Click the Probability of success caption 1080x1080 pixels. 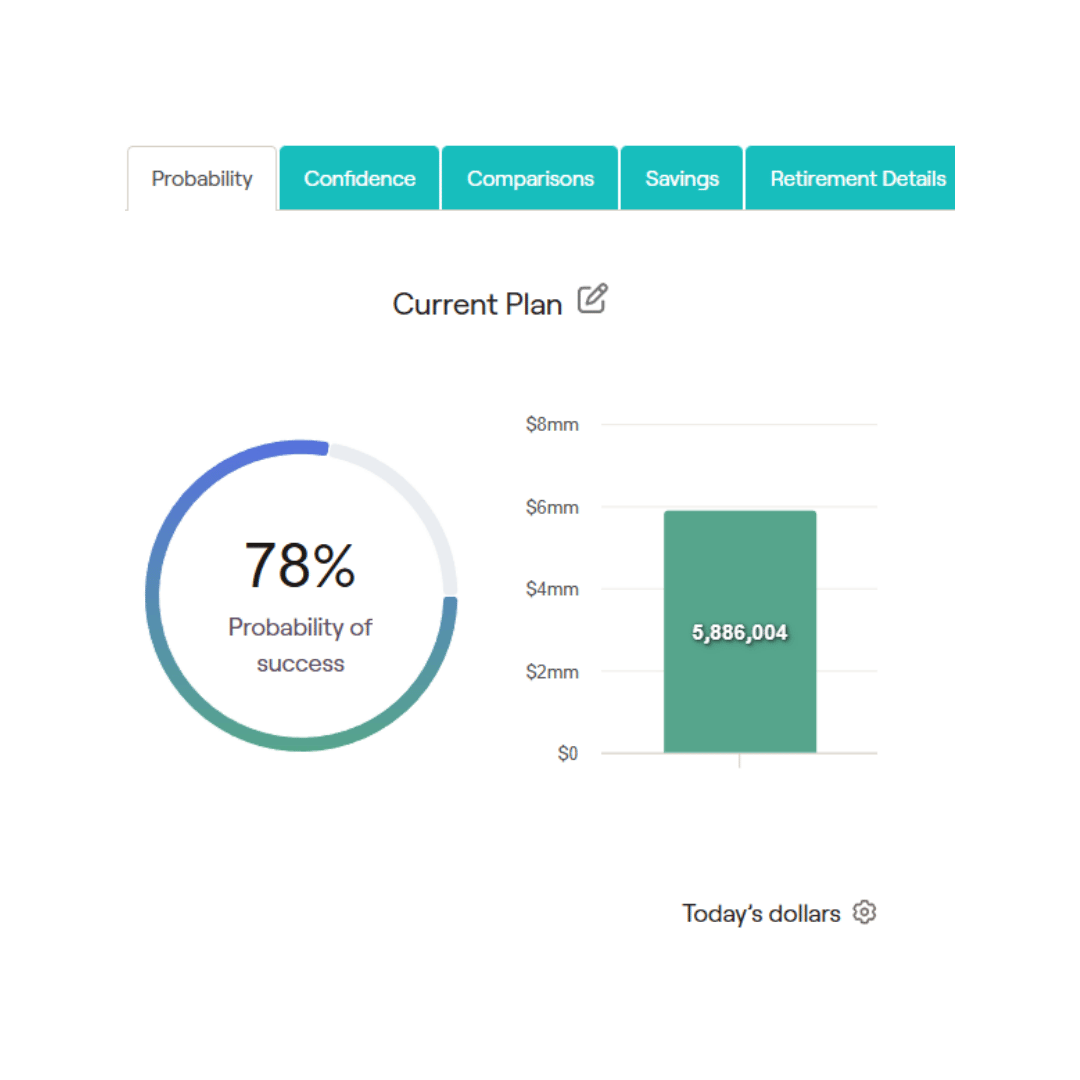tap(300, 645)
